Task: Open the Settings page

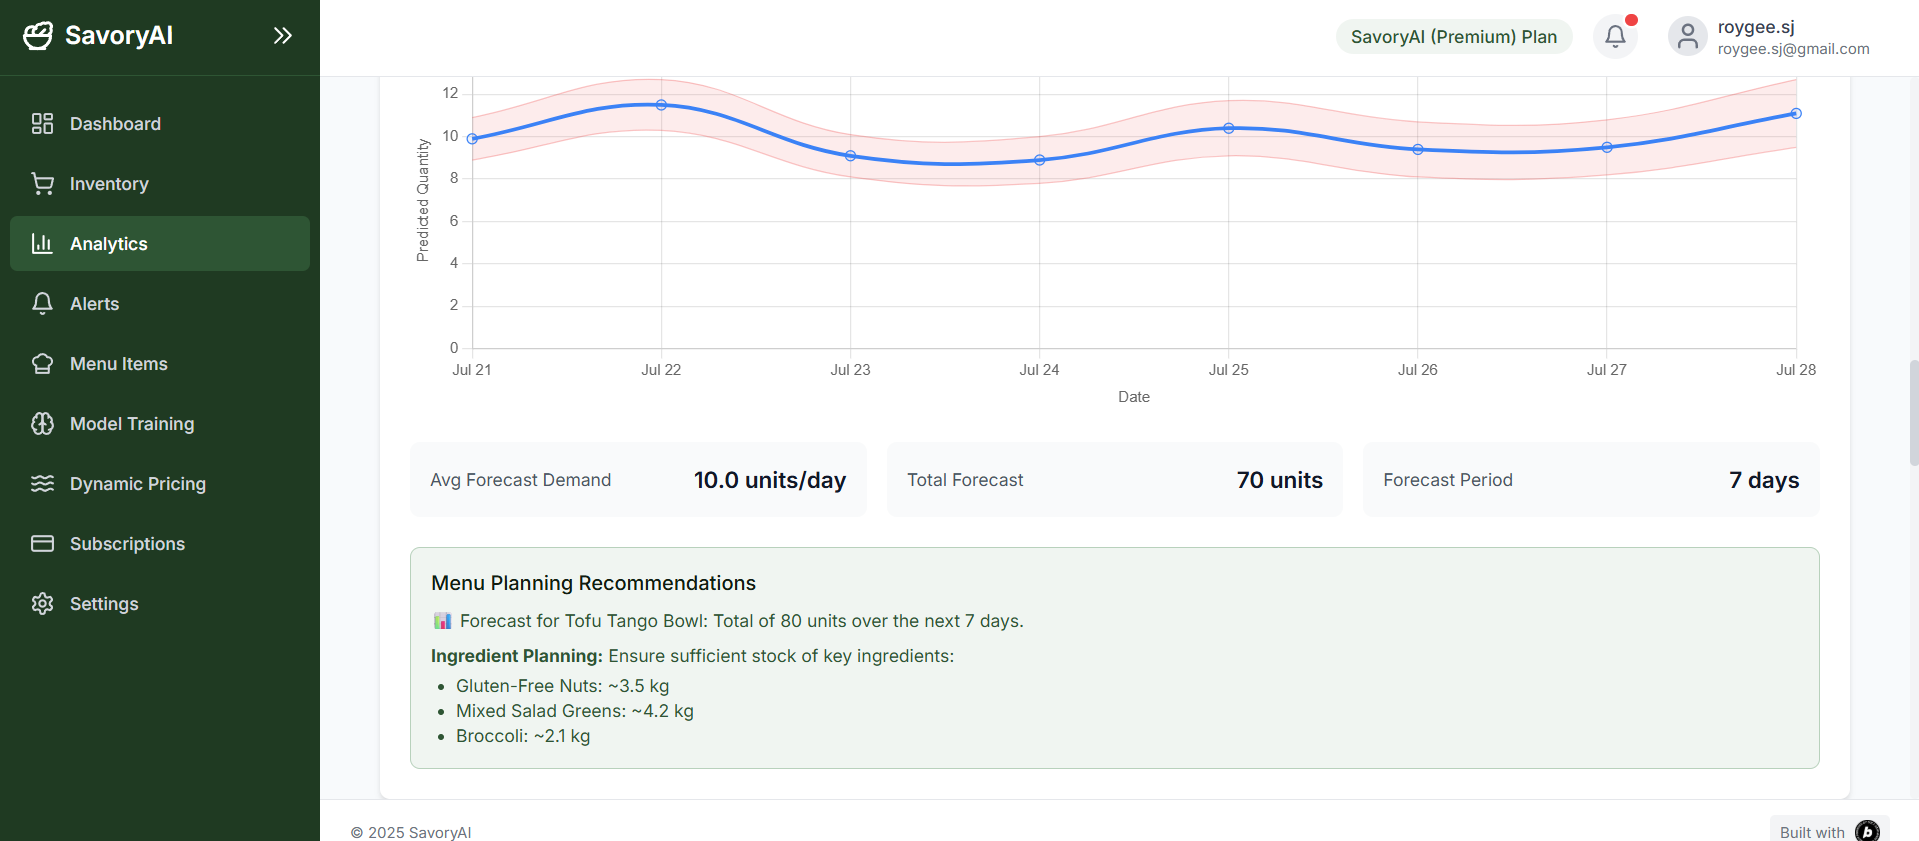Action: (160, 604)
